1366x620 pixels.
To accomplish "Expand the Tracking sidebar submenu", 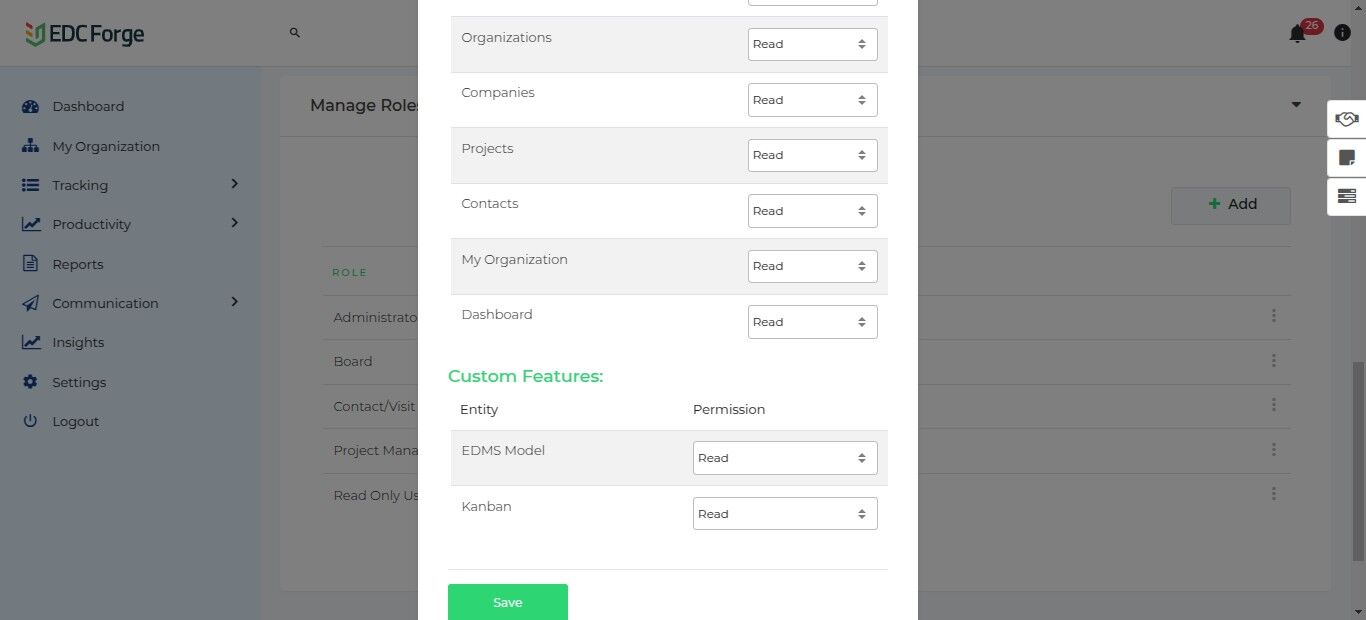I will [234, 184].
